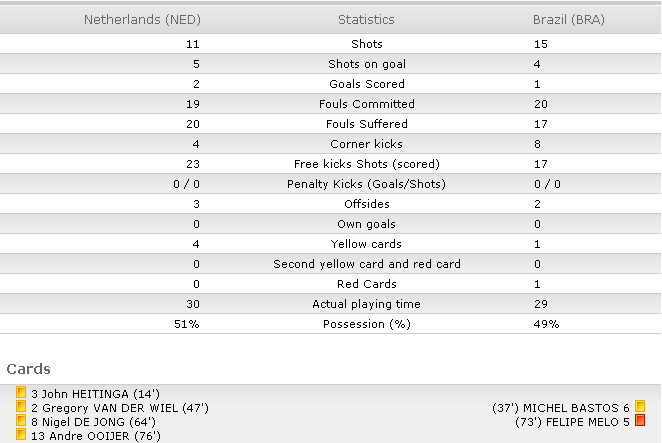Select the Yellow cards row label

[366, 244]
